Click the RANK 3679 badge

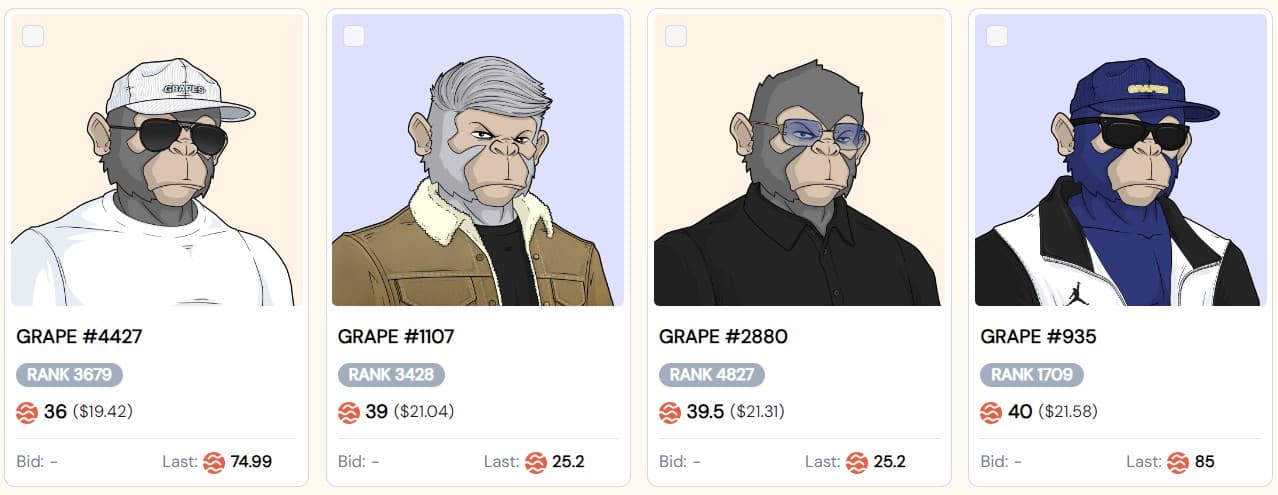tap(70, 375)
